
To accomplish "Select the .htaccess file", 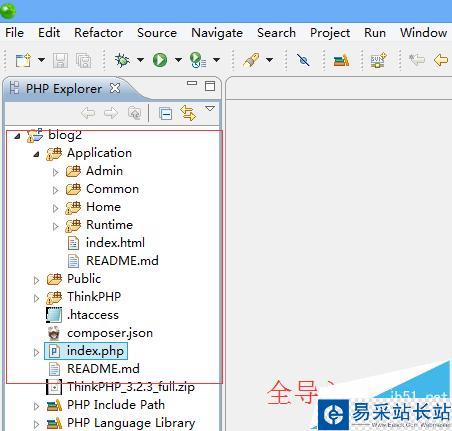I will pos(93,315).
